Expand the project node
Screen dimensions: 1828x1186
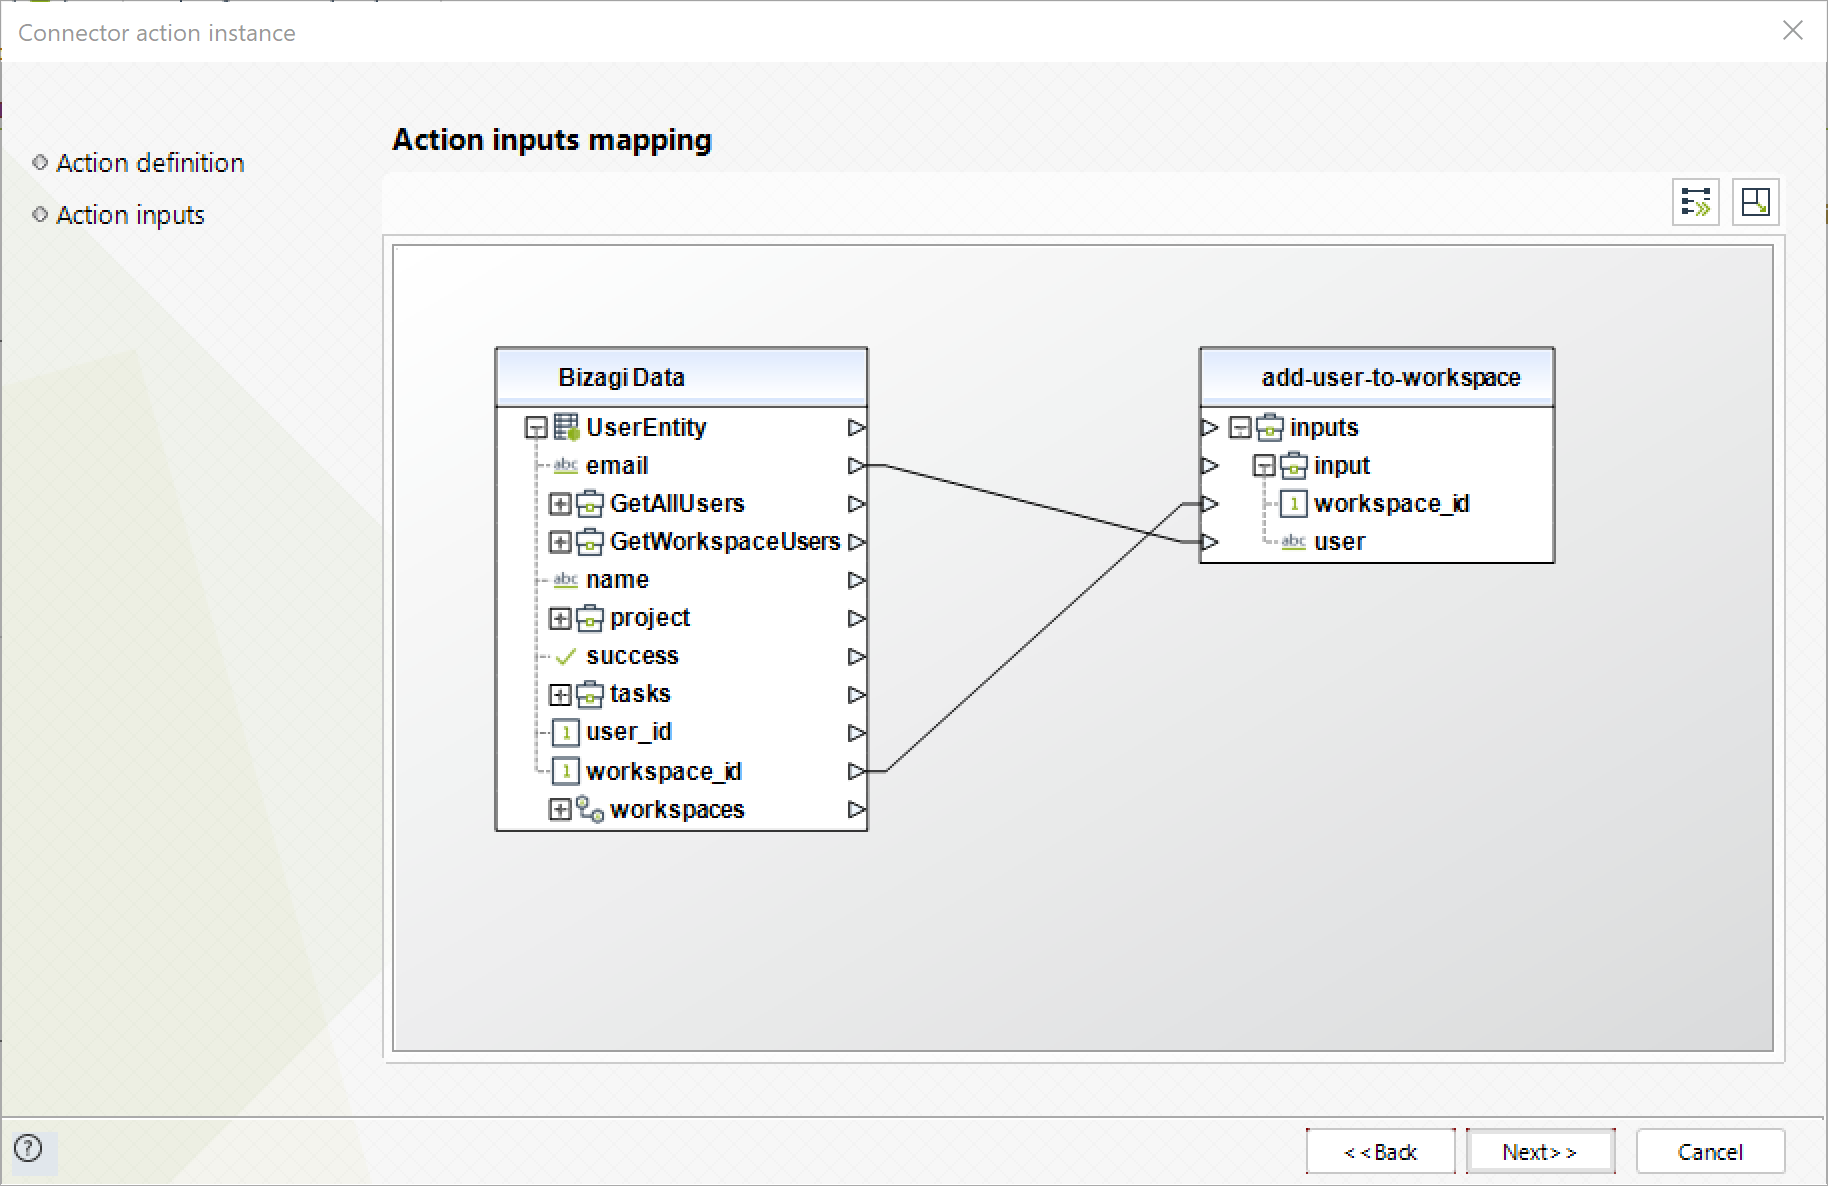click(x=560, y=618)
